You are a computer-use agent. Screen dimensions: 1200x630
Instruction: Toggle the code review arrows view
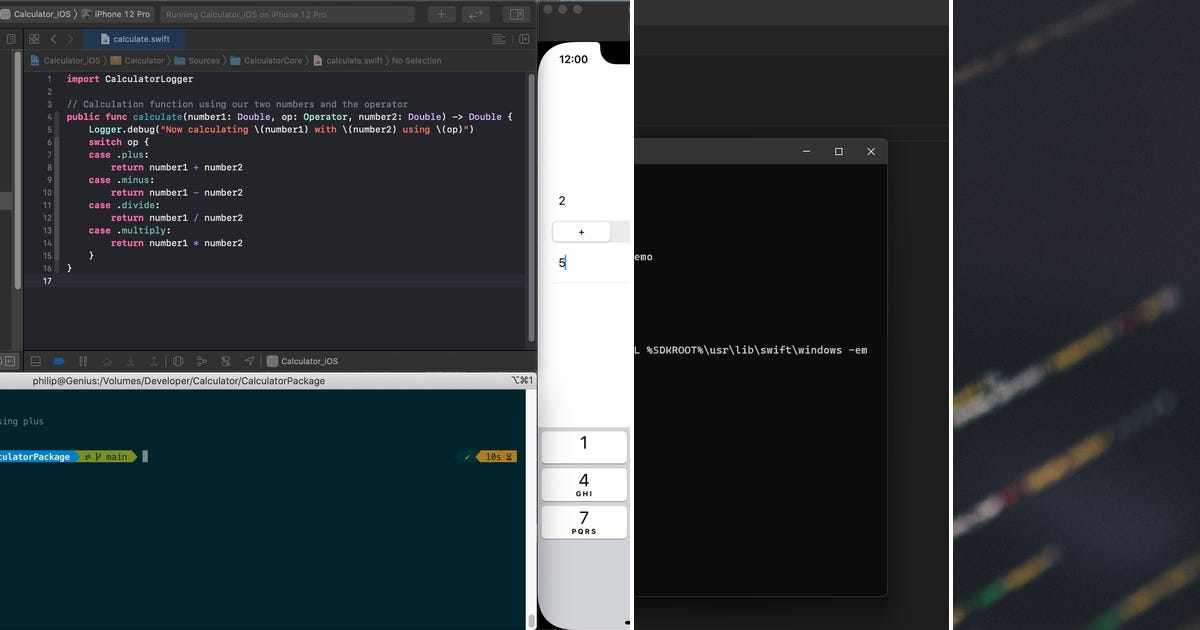[x=476, y=14]
